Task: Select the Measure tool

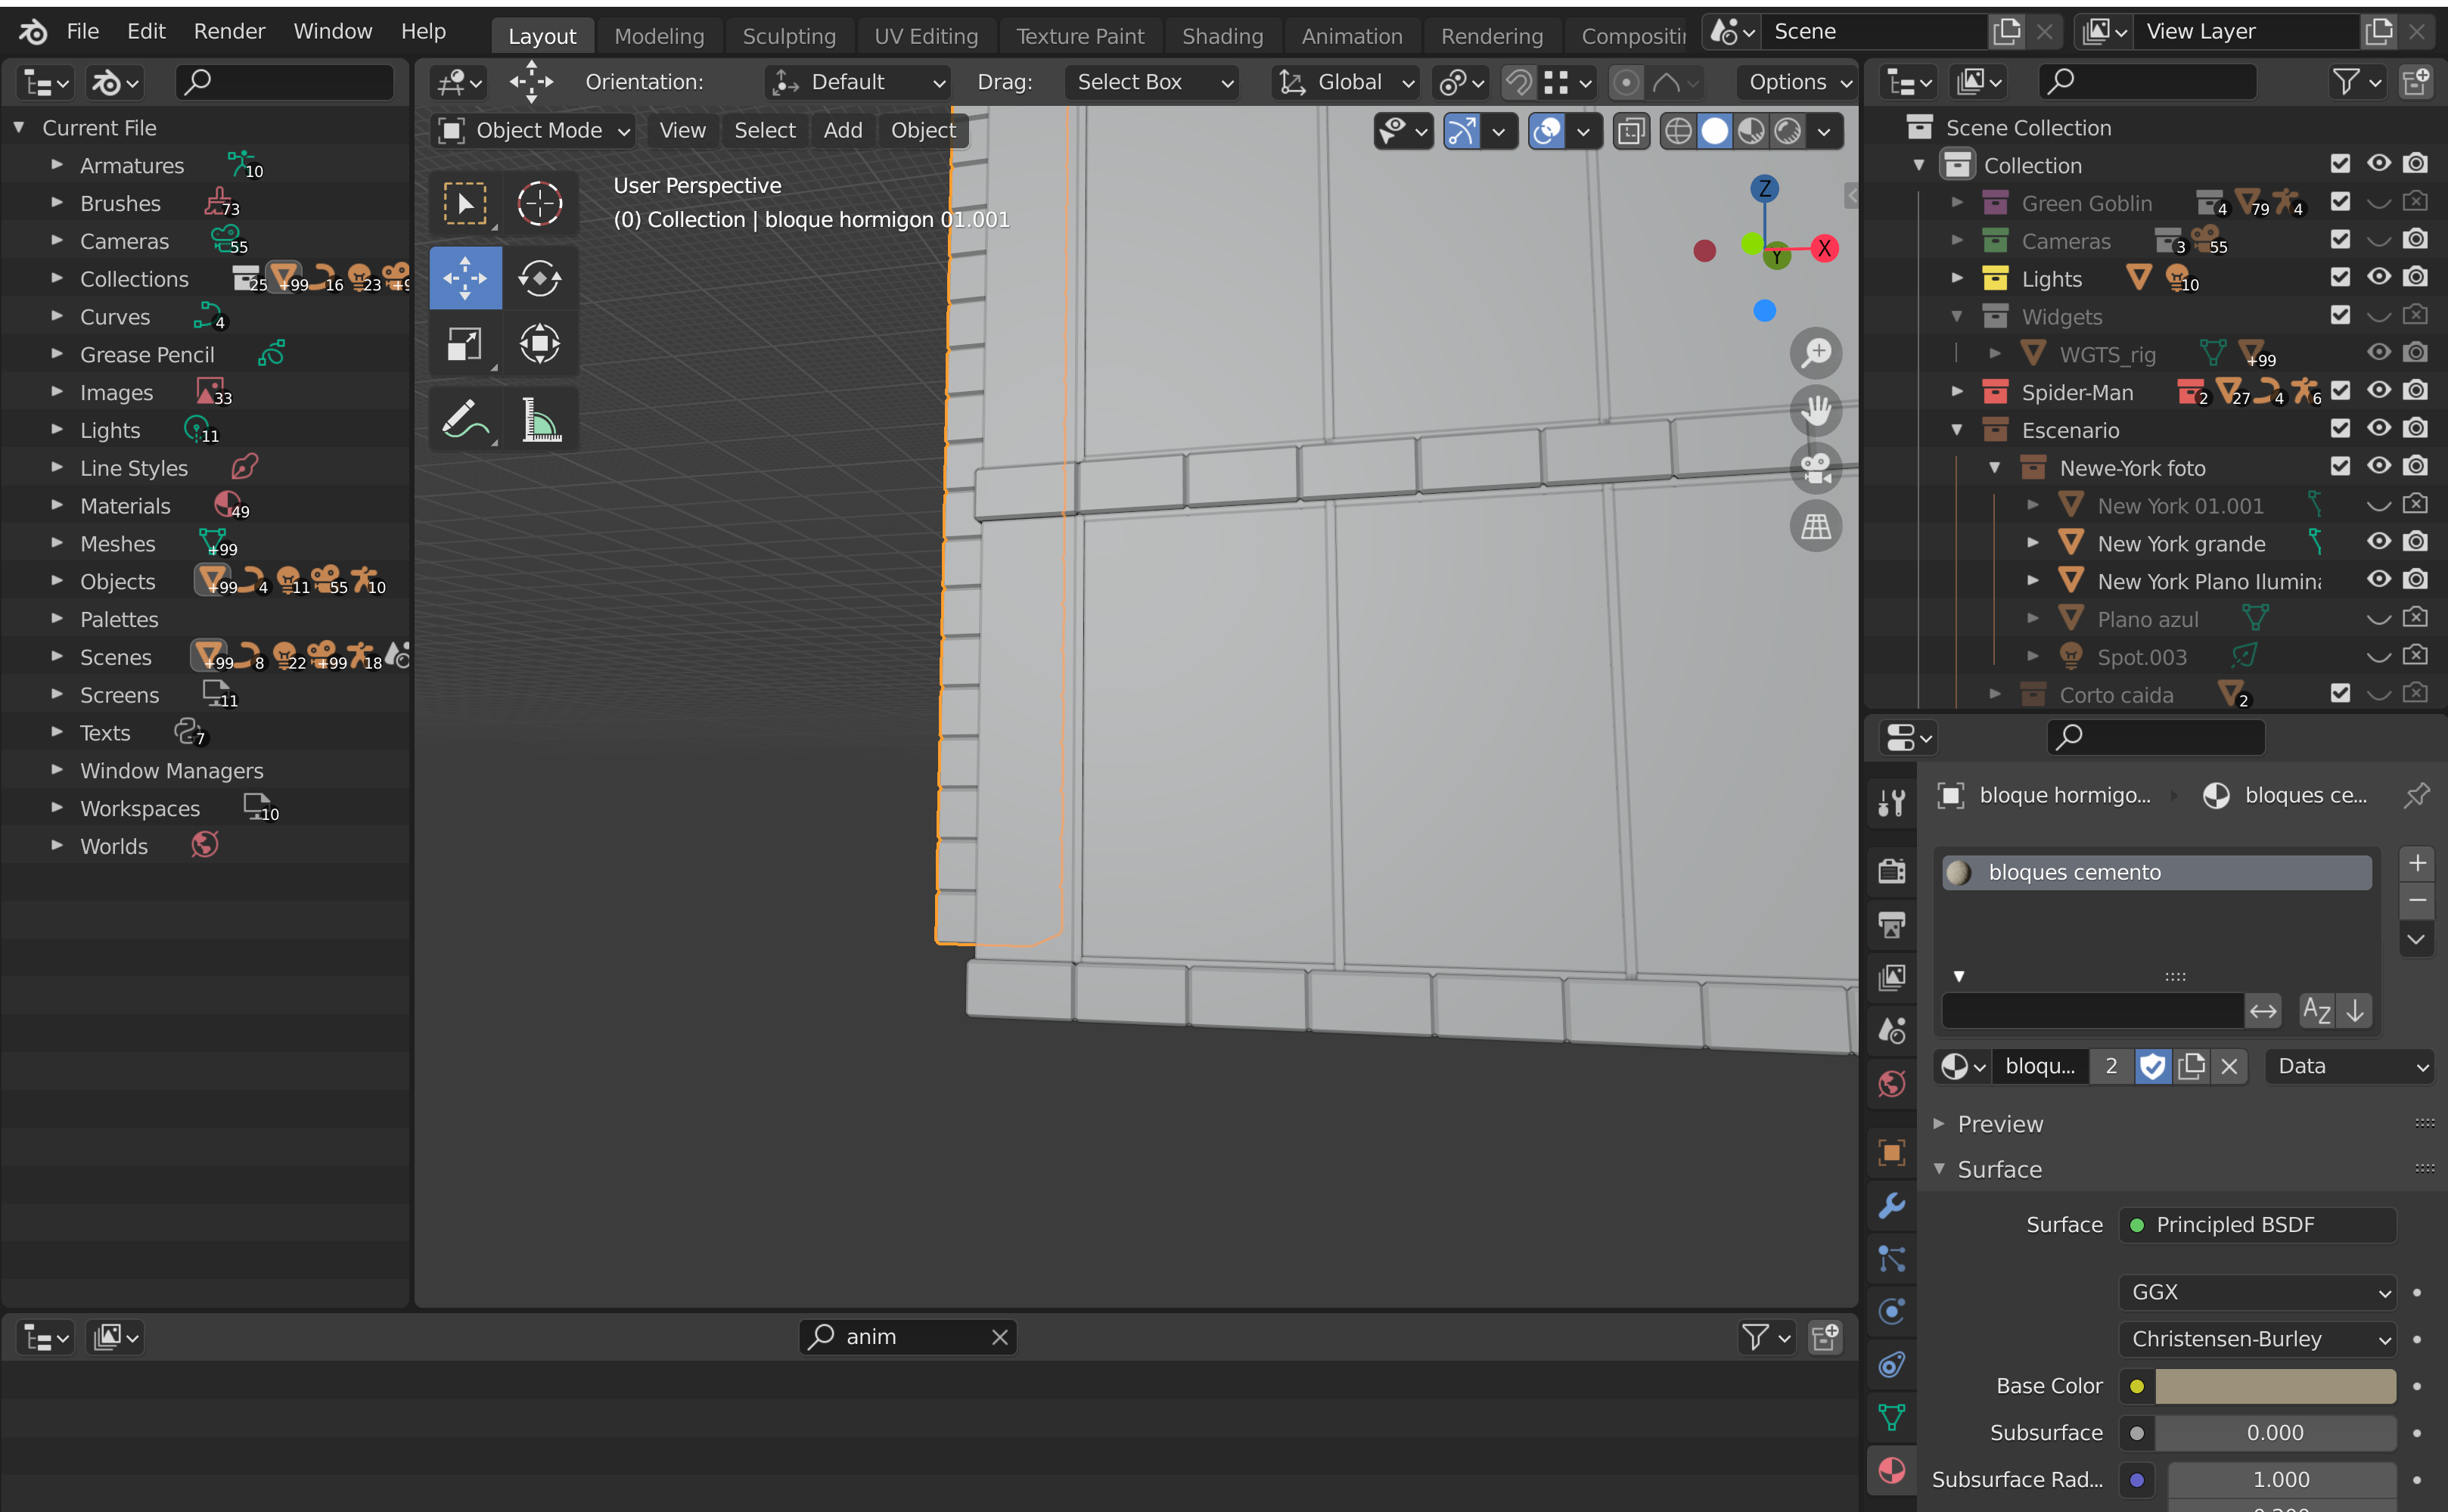Action: pyautogui.click(x=539, y=420)
